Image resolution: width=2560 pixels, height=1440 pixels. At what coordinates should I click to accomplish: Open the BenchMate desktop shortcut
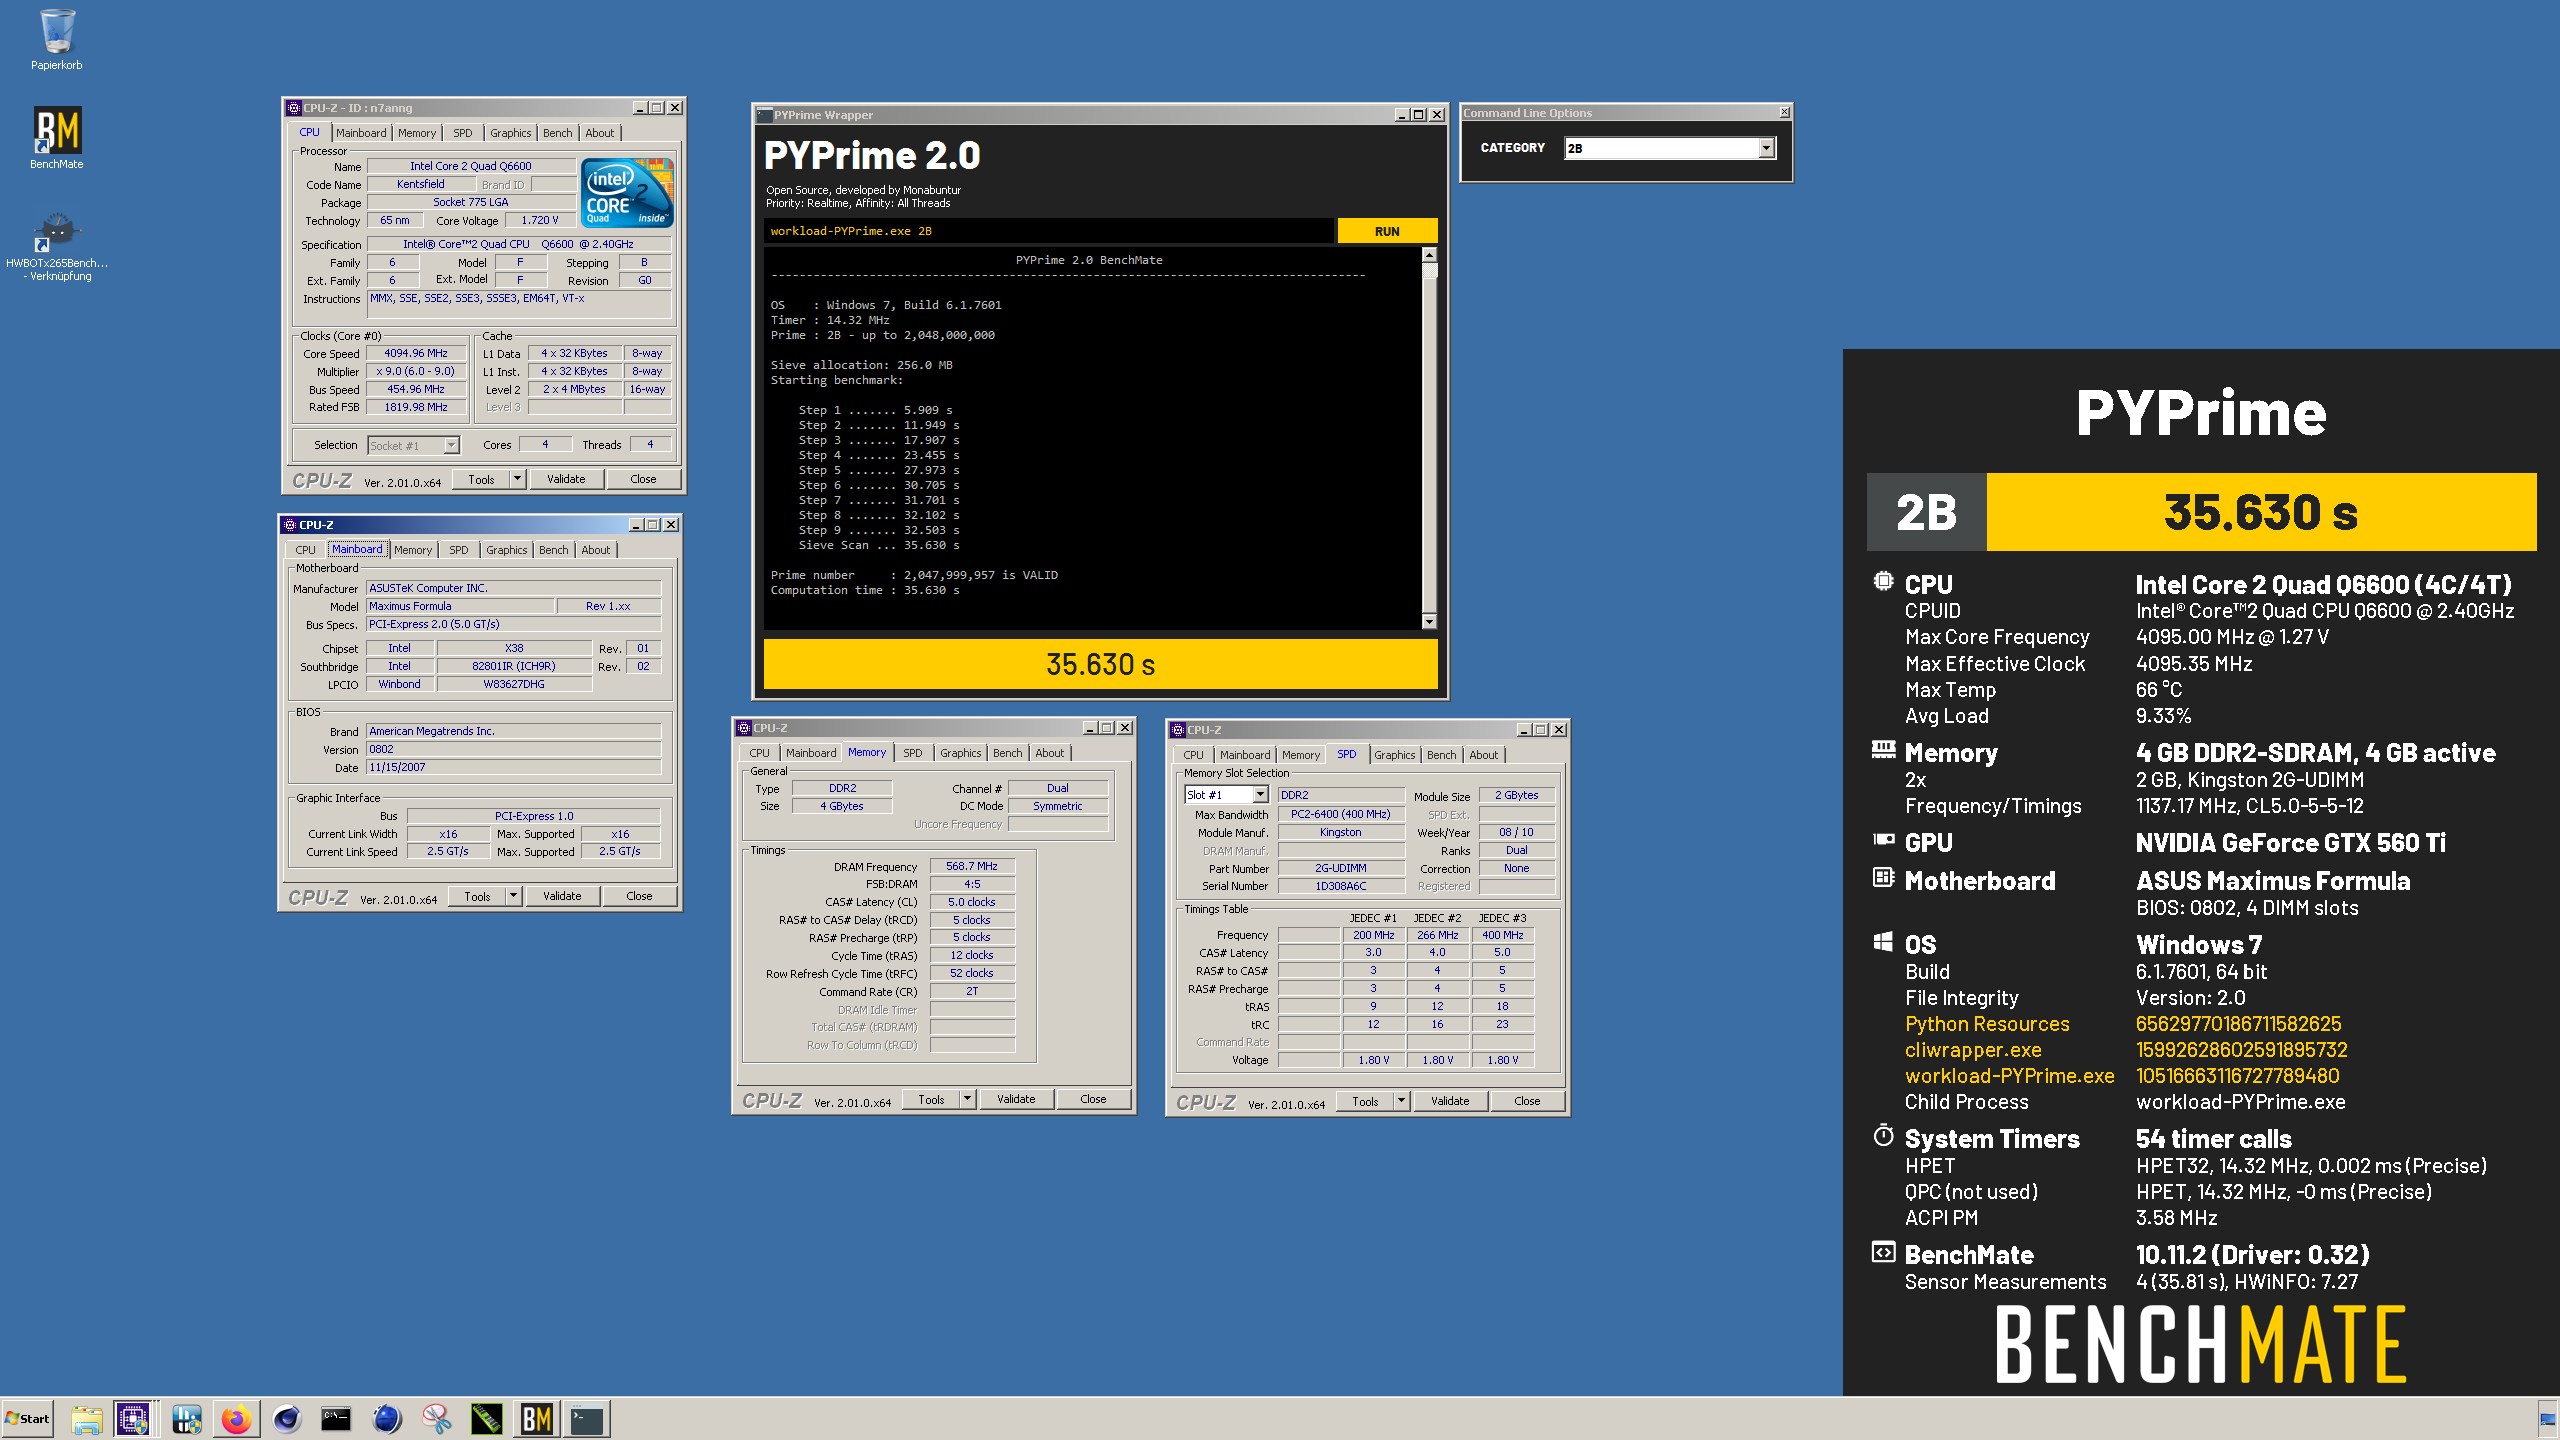click(57, 138)
